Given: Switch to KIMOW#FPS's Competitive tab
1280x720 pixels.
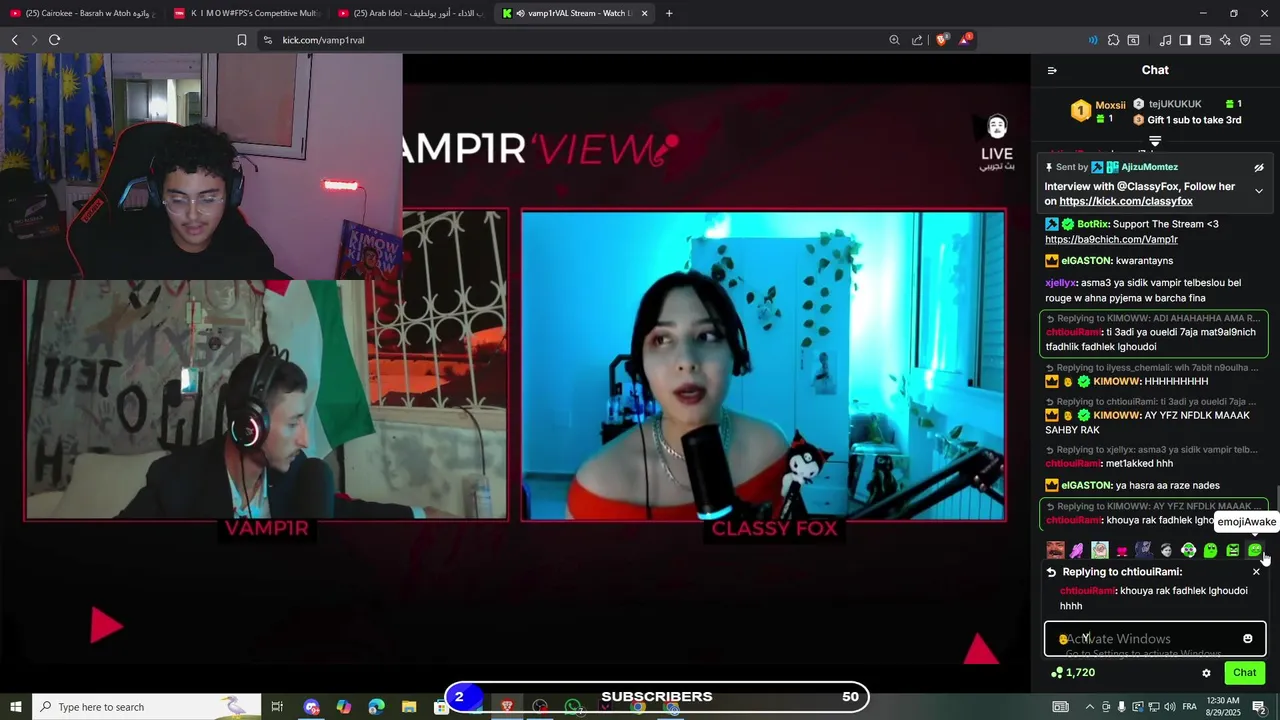Looking at the screenshot, I should [247, 13].
